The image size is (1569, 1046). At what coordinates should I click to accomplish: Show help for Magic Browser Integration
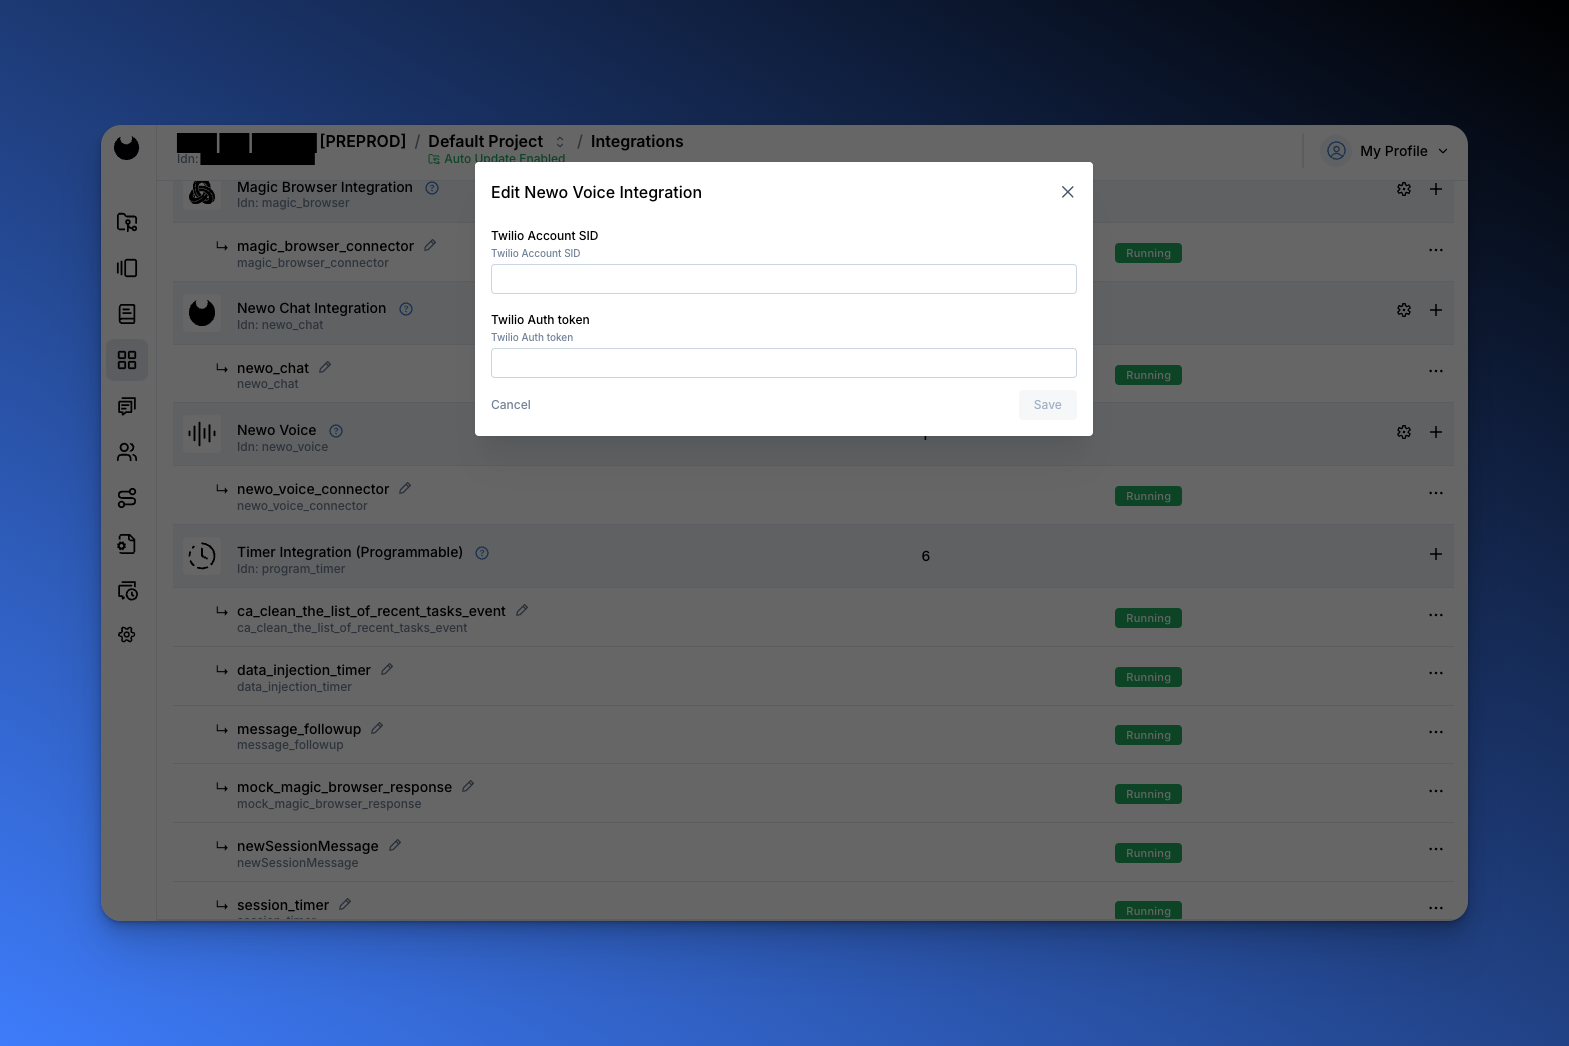pyautogui.click(x=432, y=188)
